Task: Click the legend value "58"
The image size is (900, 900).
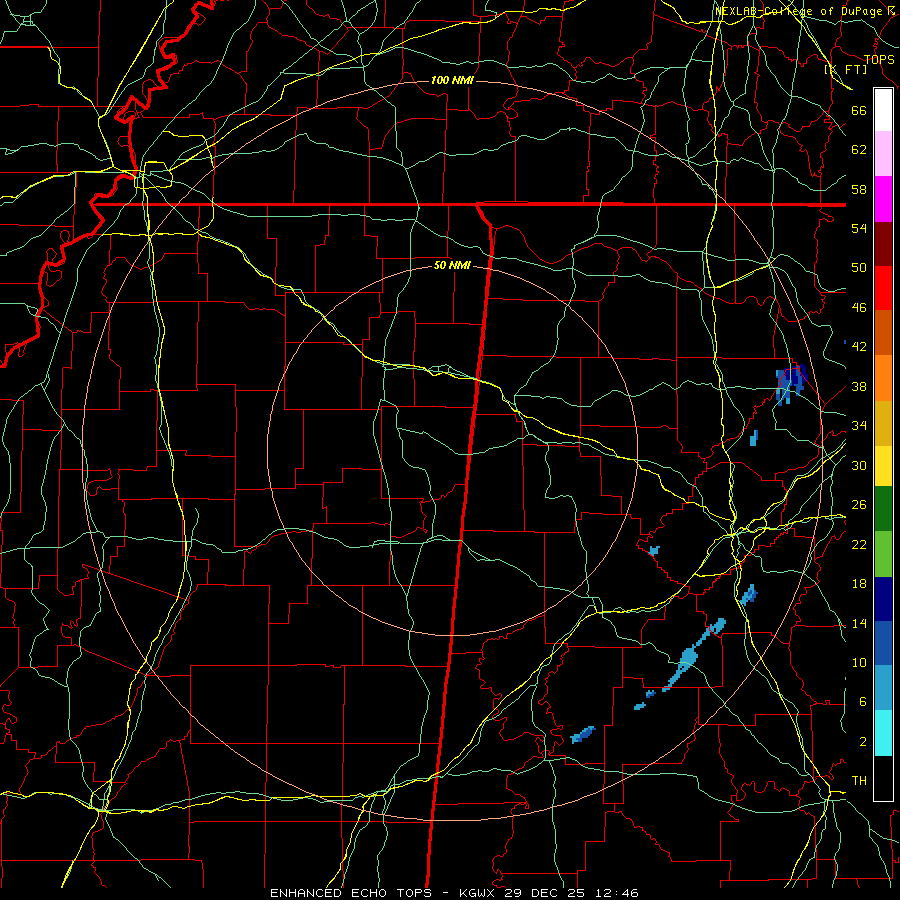Action: 859,189
